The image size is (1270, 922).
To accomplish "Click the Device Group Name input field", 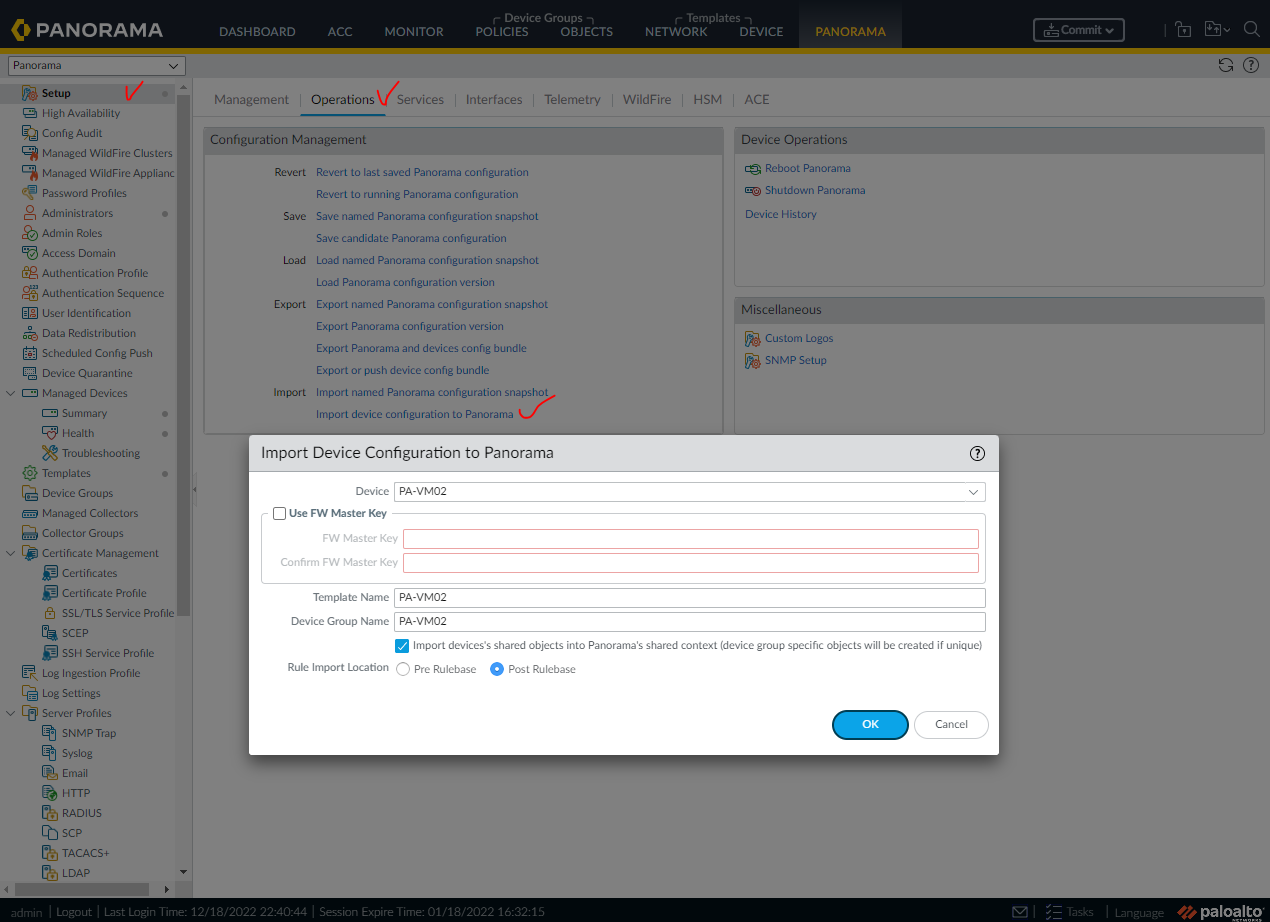I will click(689, 622).
